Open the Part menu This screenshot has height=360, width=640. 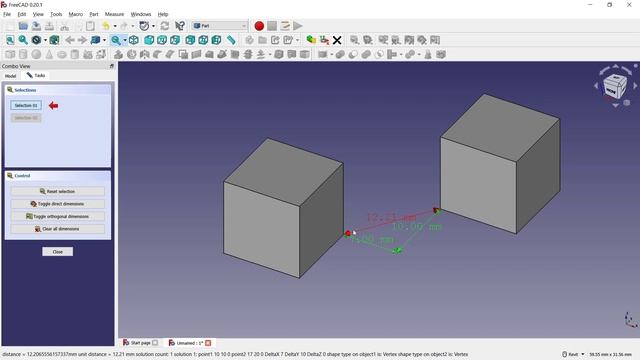[94, 14]
